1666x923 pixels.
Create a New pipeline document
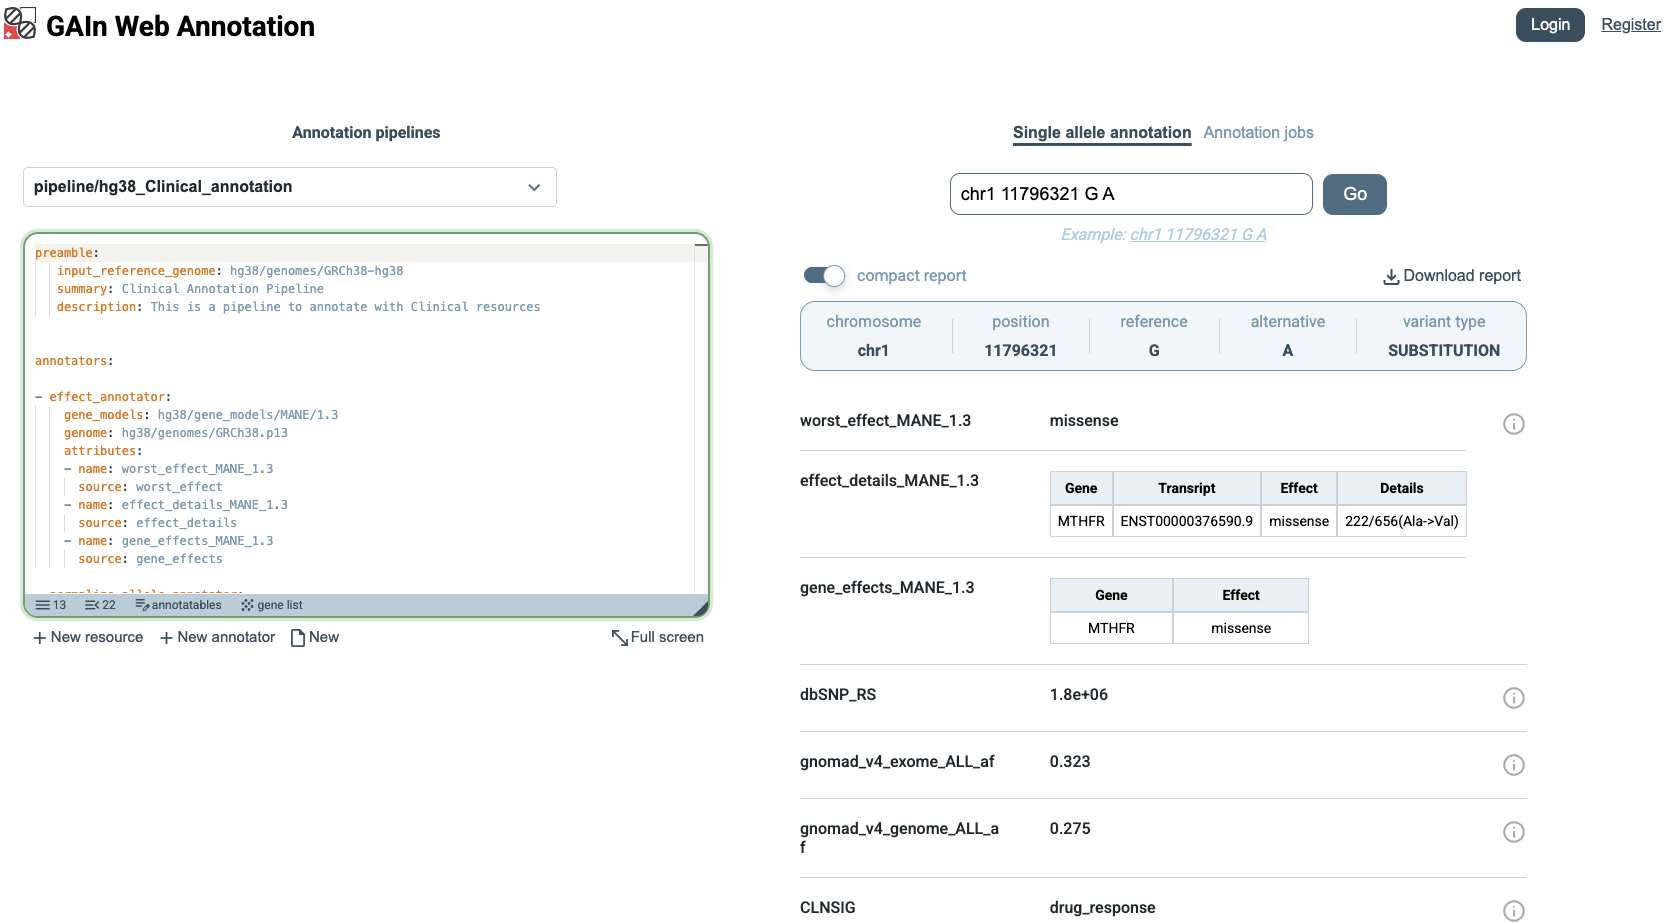pos(315,637)
